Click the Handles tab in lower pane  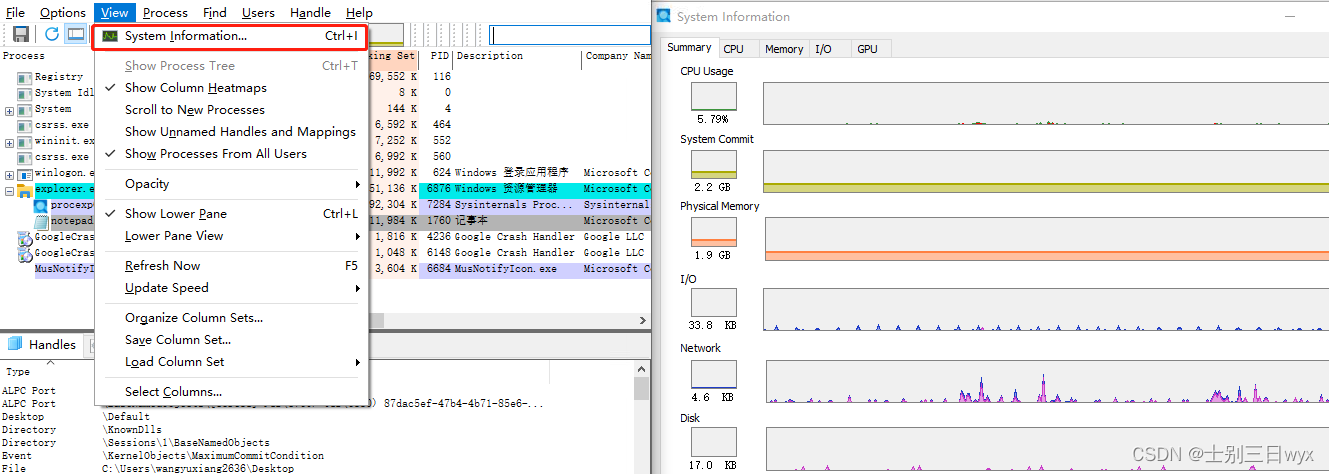[42, 344]
